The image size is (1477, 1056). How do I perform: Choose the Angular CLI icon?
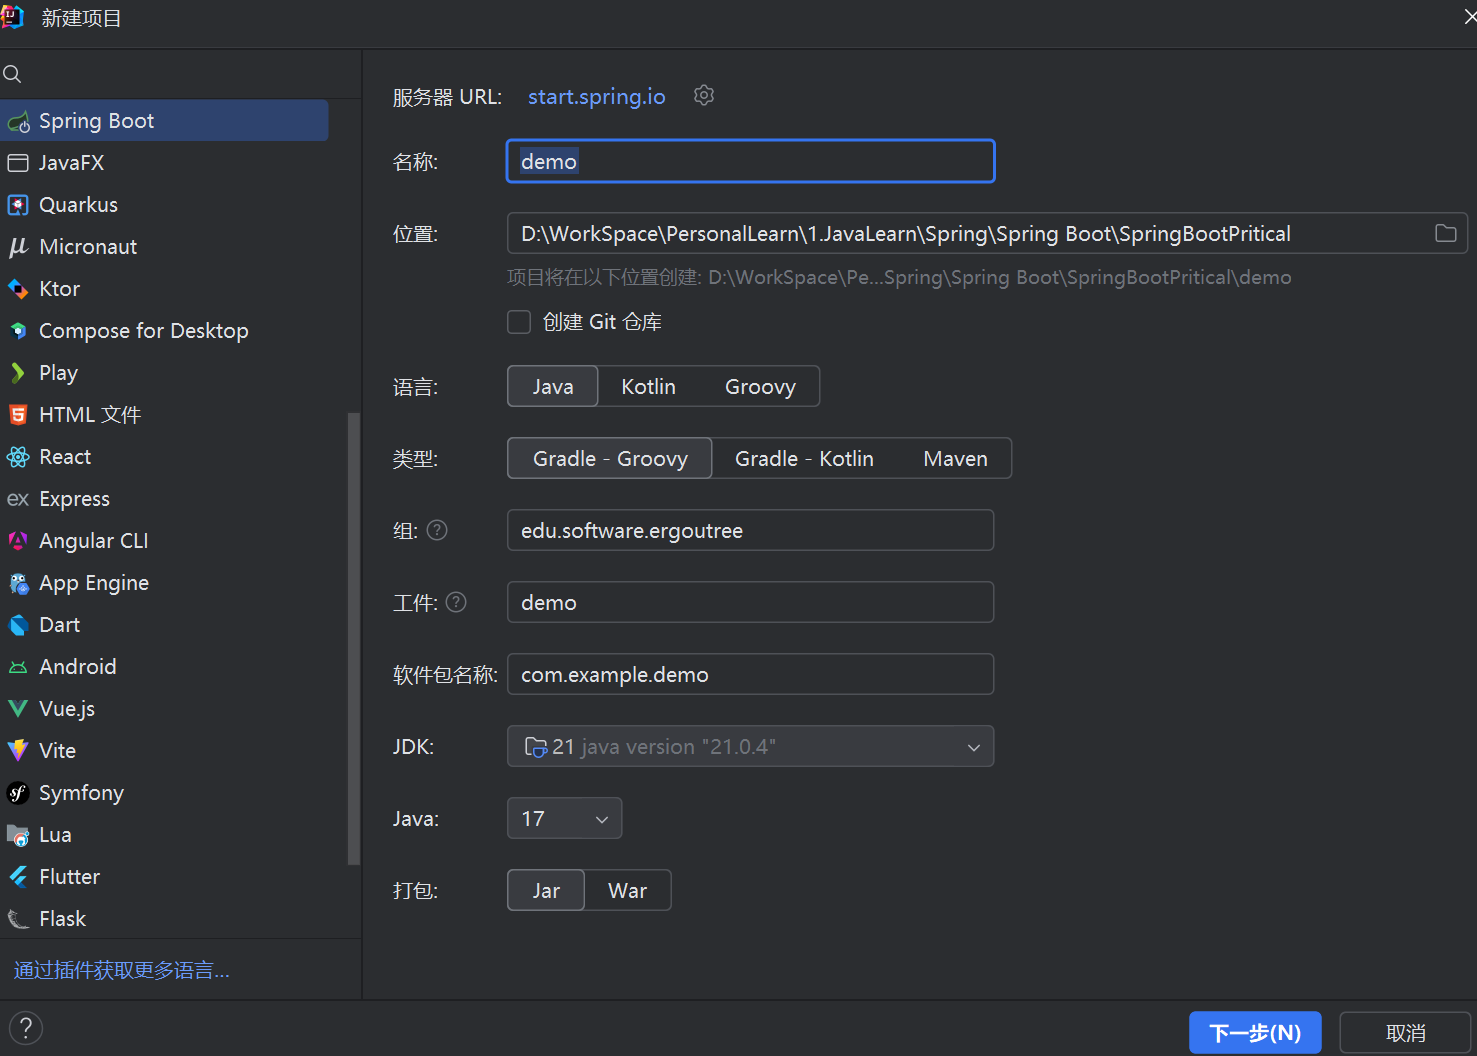tap(18, 541)
